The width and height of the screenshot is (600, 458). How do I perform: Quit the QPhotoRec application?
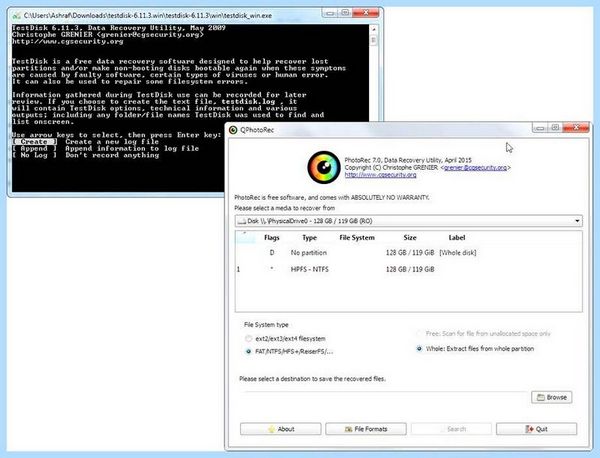point(536,429)
